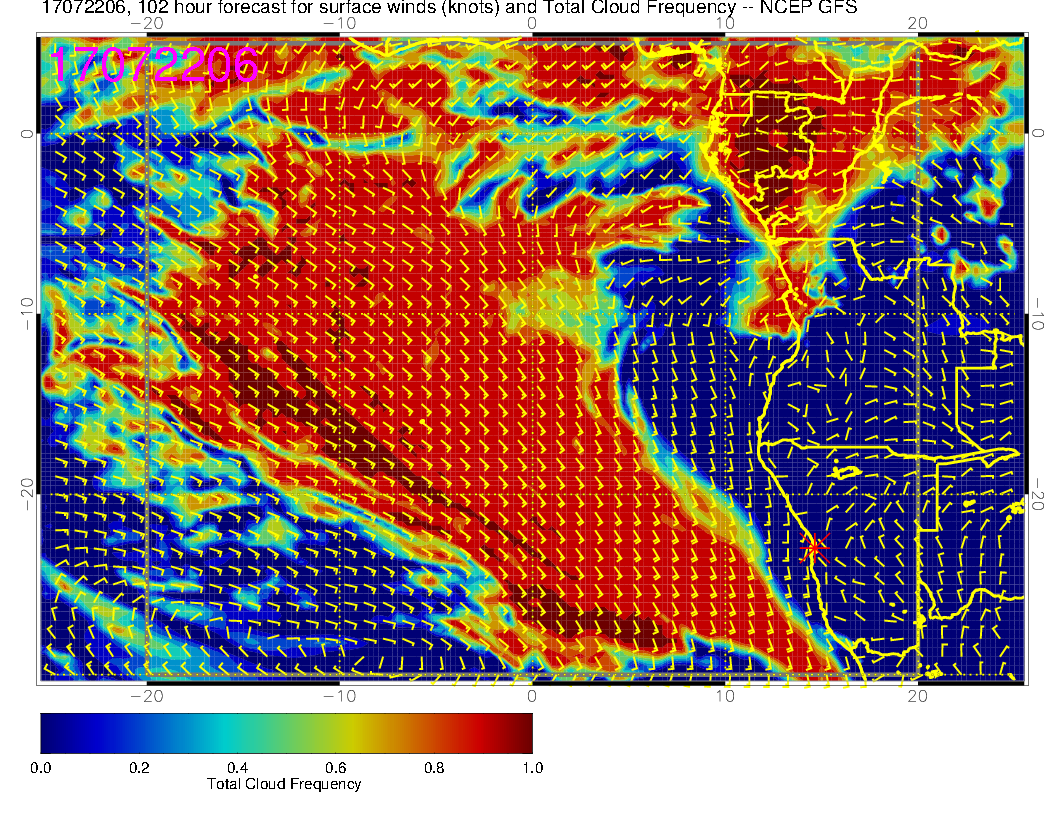Click the 0 latitude label on the left axis
The width and height of the screenshot is (1056, 816).
point(25,133)
